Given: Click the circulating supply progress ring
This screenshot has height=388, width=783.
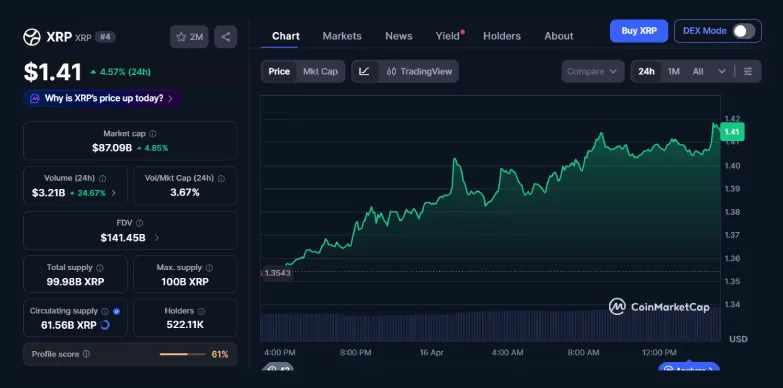Looking at the screenshot, I should click(x=105, y=325).
